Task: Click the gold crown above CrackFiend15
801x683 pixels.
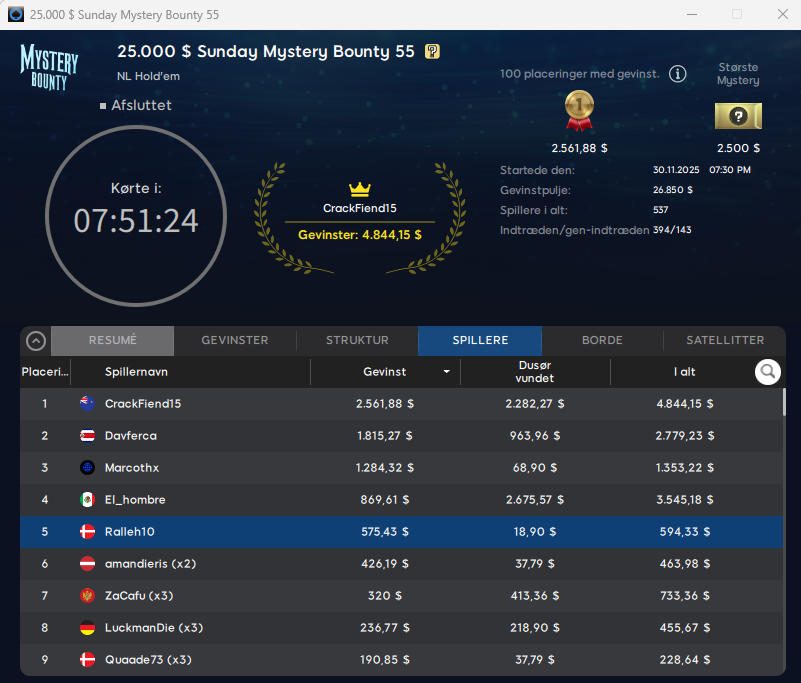Action: [x=360, y=189]
